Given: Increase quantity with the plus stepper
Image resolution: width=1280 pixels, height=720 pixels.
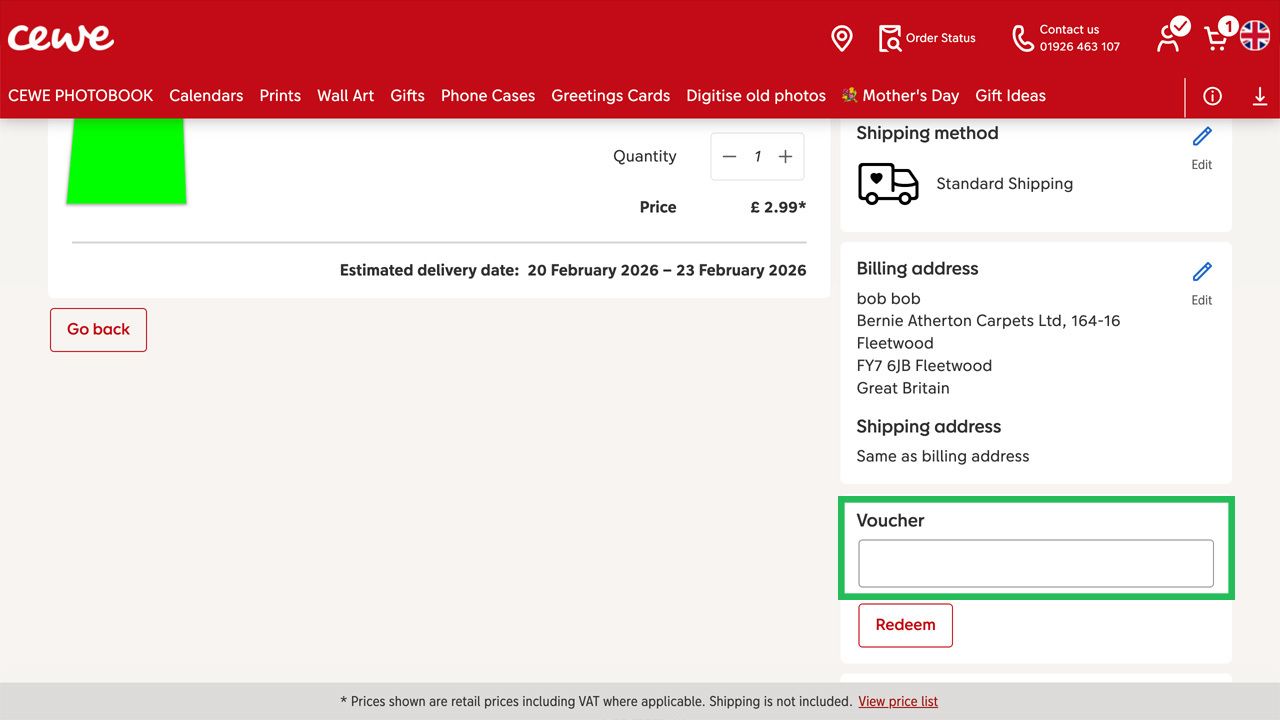Looking at the screenshot, I should 785,156.
